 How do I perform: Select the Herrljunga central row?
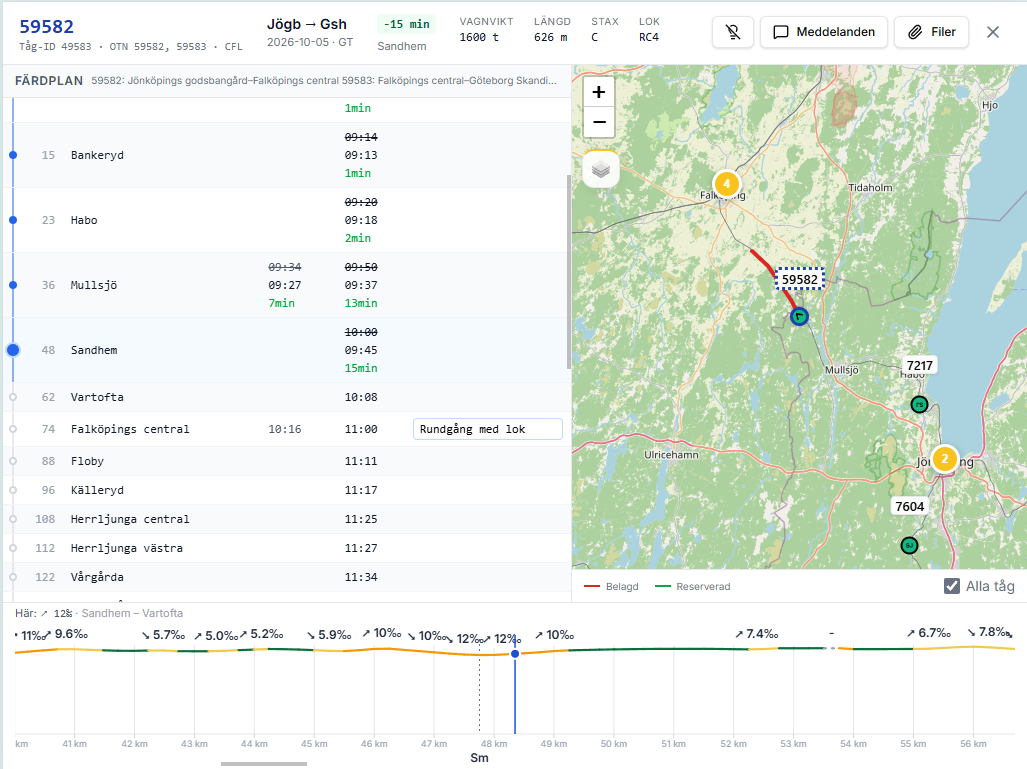[287, 519]
